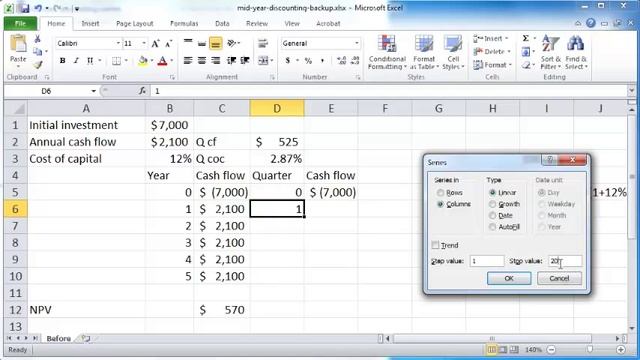
Task: Enable the Trend checkbox
Action: point(436,245)
